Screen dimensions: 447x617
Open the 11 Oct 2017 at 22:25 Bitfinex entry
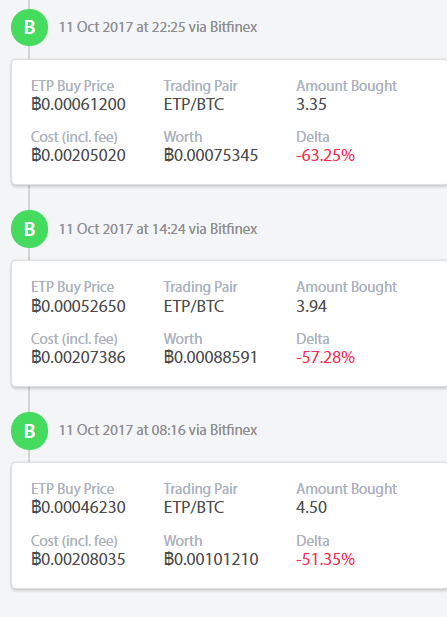pos(158,27)
